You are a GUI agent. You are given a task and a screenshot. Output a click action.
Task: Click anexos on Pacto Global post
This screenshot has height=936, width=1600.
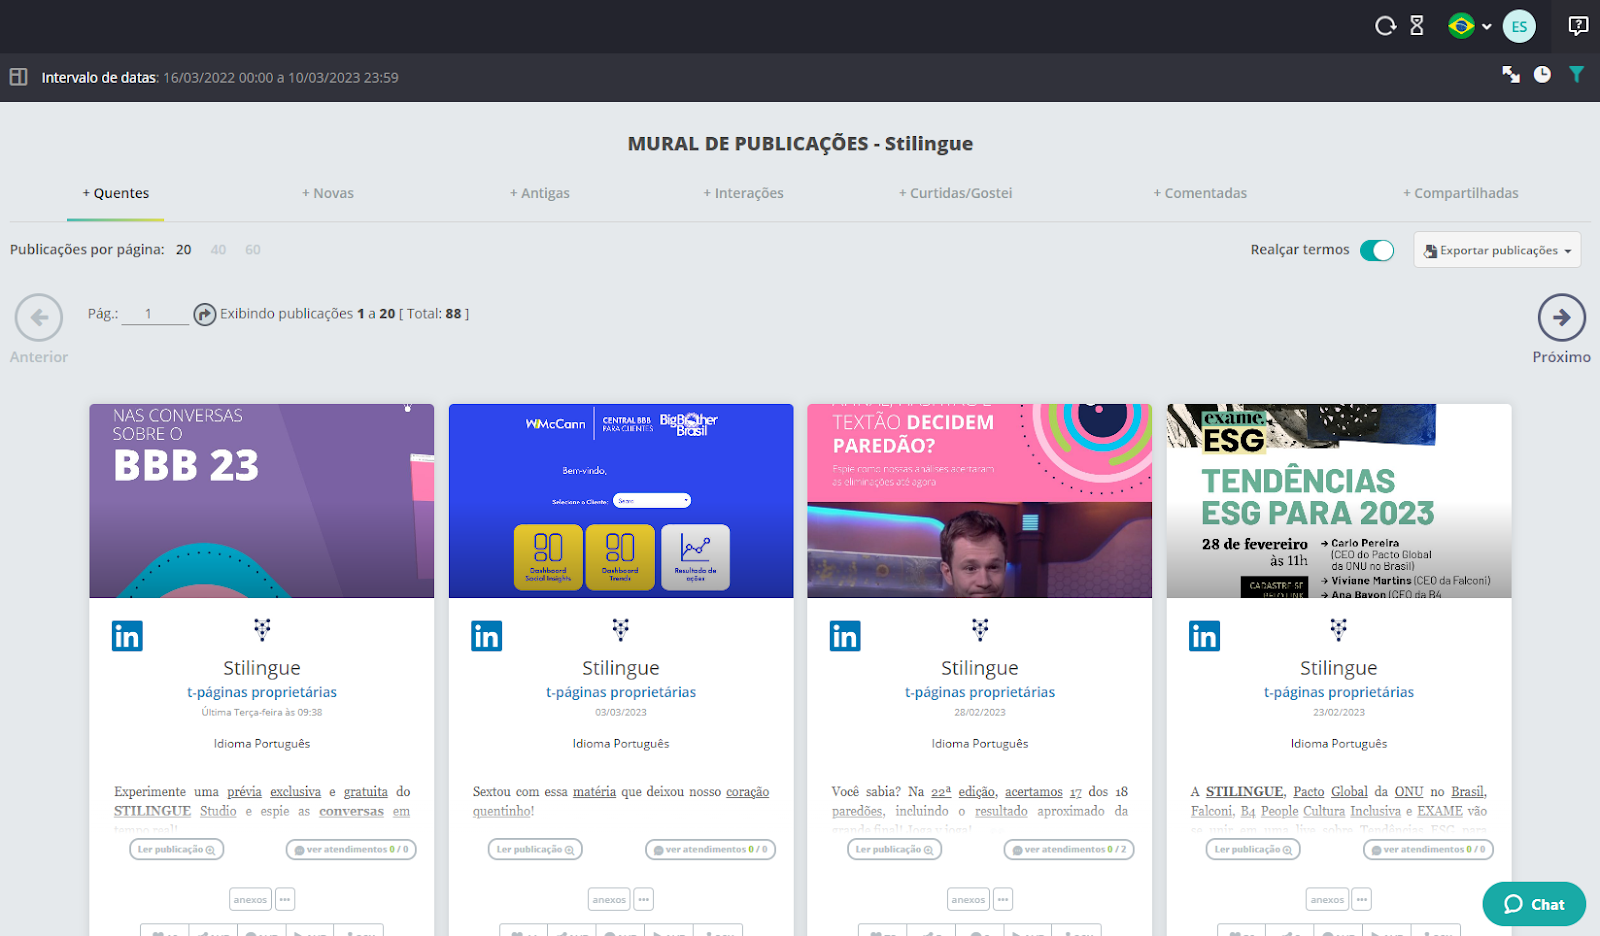pos(1327,899)
